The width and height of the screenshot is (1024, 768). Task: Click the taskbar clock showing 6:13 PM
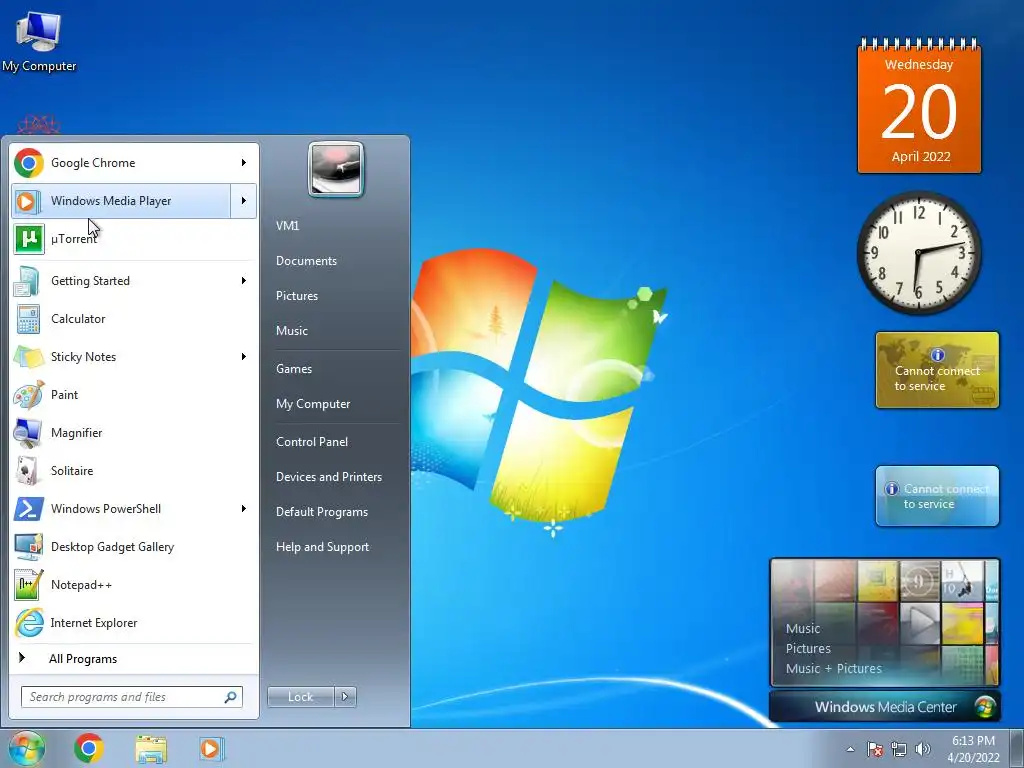(x=973, y=749)
